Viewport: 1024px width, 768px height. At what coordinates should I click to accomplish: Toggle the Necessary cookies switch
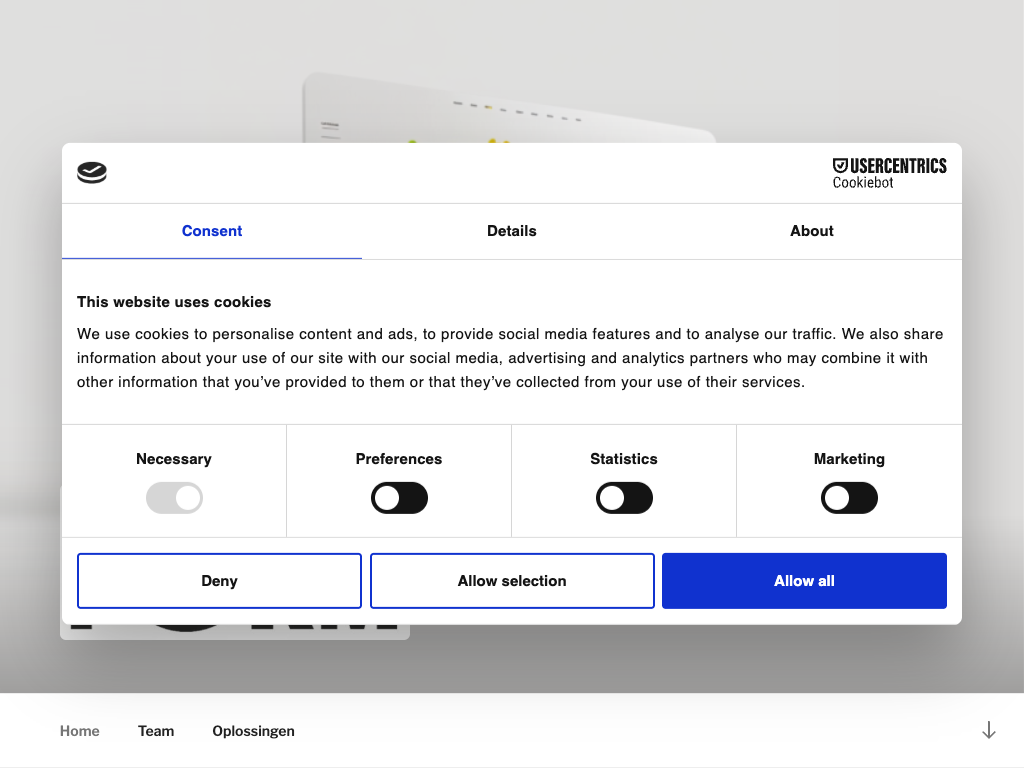[174, 498]
